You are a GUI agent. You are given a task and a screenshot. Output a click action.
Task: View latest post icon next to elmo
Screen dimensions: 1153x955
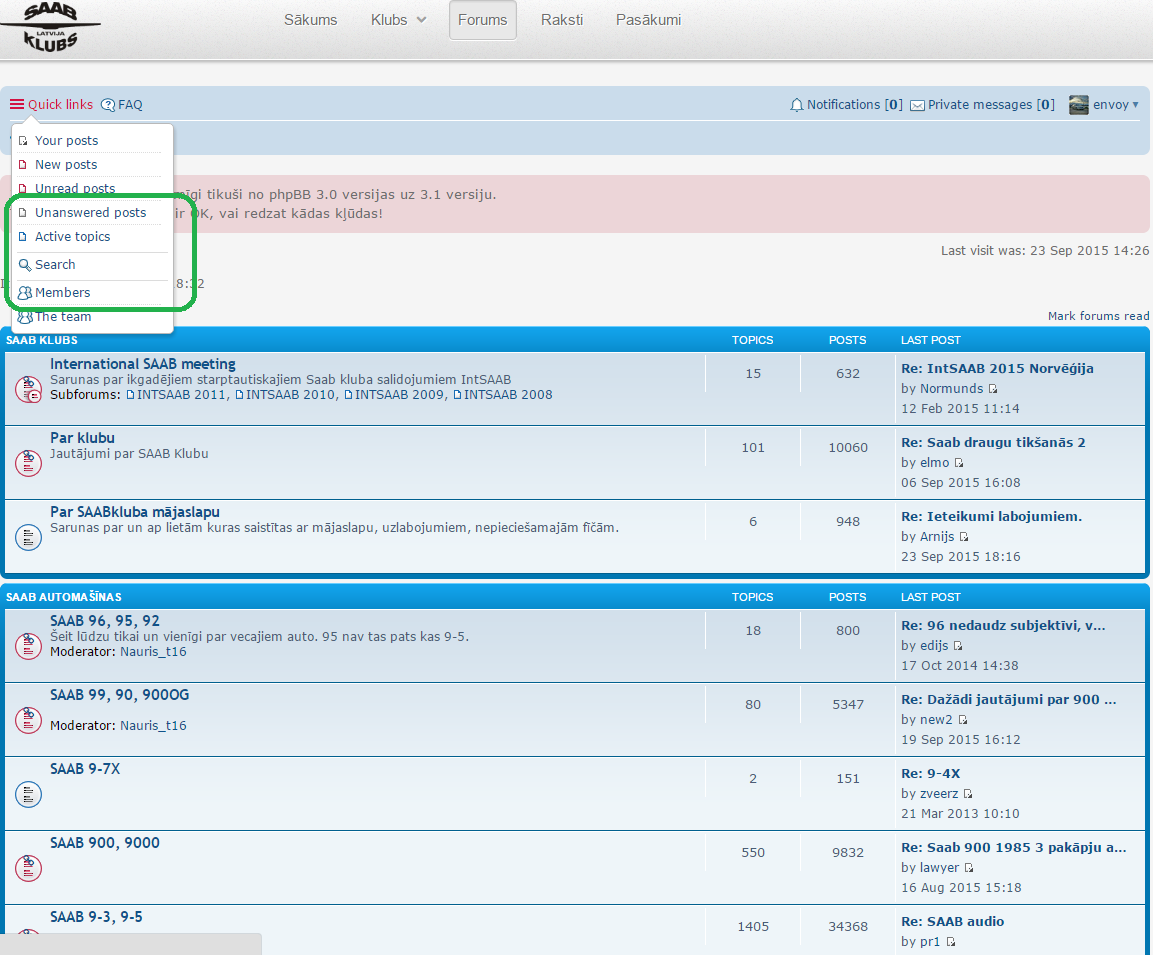pyautogui.click(x=959, y=463)
